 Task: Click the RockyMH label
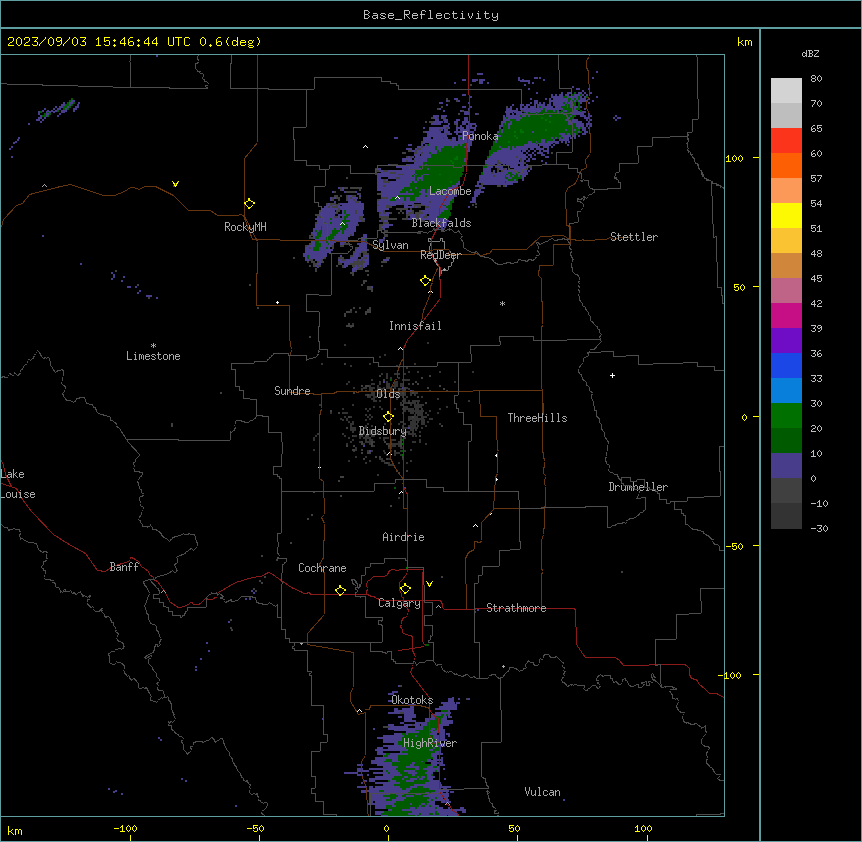tap(245, 227)
